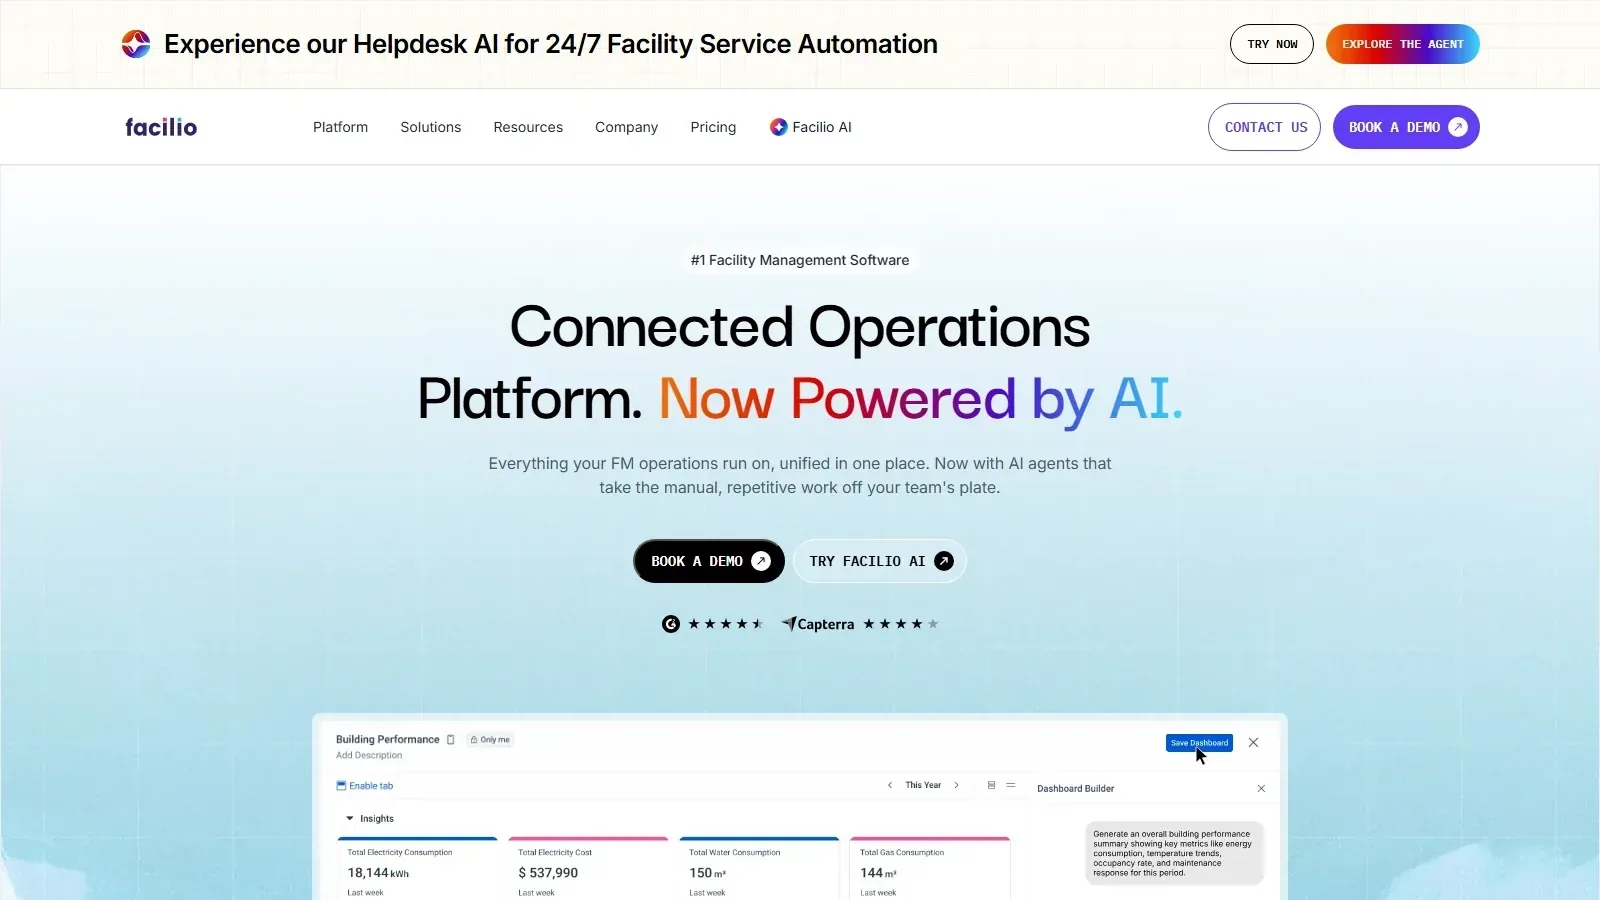
Task: Select the Total Electricity Cost card
Action: (x=588, y=868)
